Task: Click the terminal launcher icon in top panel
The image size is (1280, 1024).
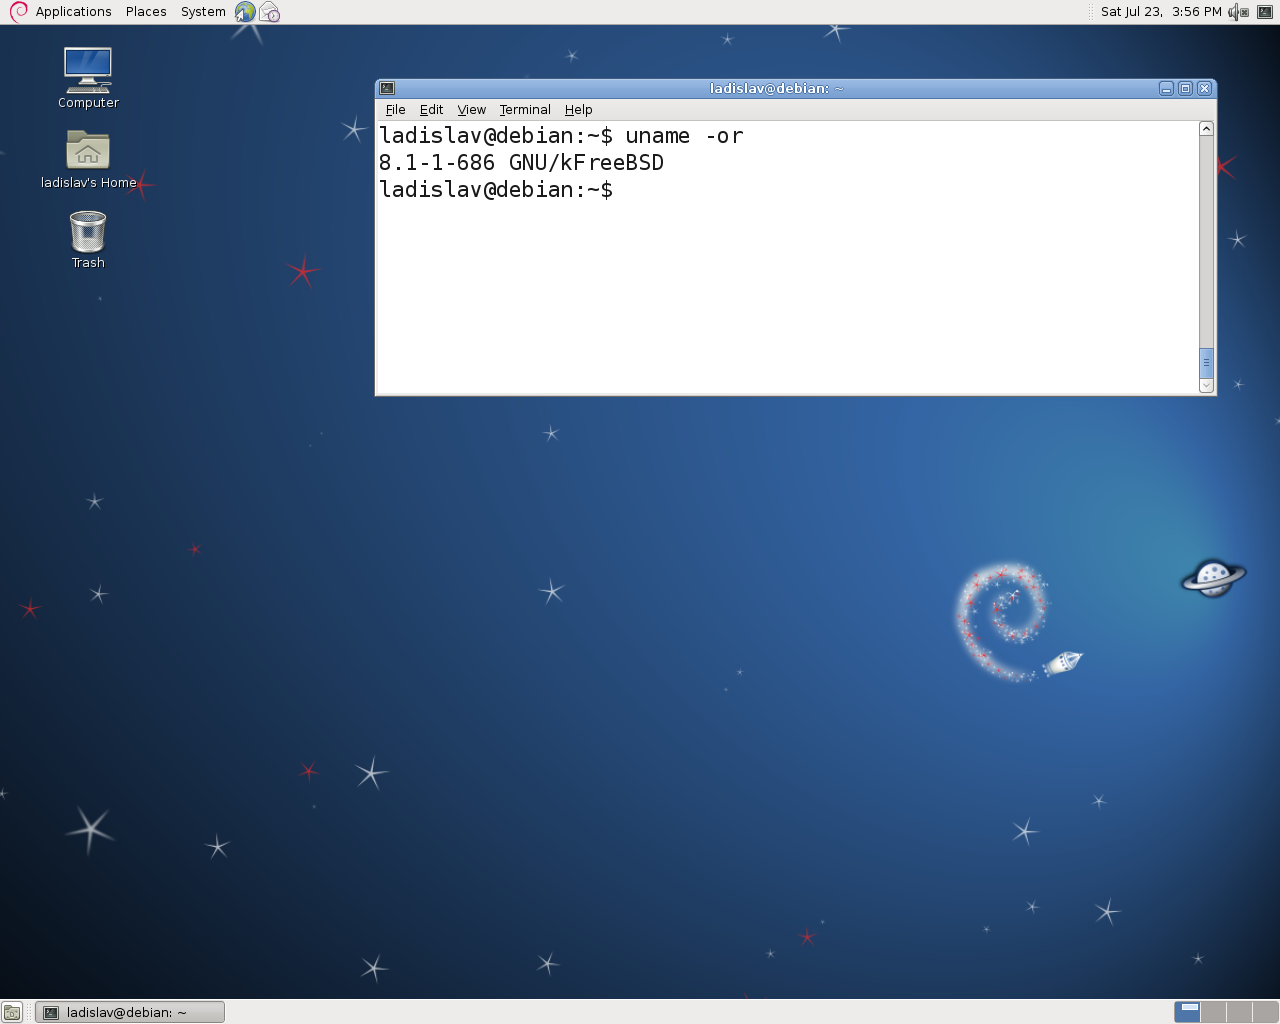Action: 1265,12
